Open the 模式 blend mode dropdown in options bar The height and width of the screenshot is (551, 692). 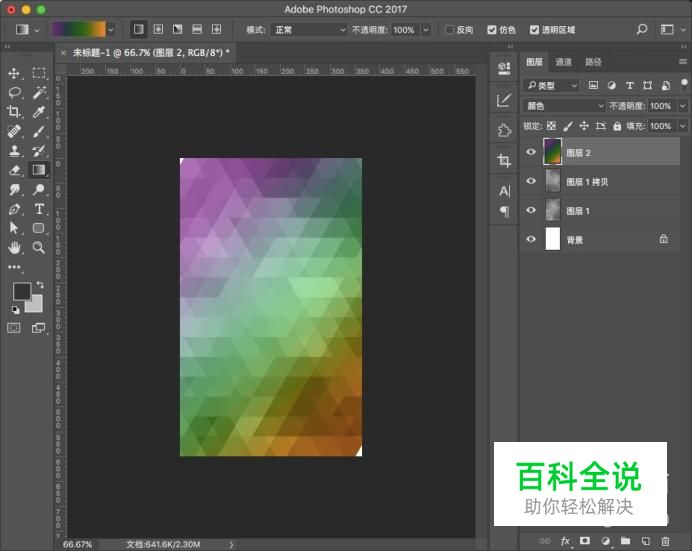point(308,30)
